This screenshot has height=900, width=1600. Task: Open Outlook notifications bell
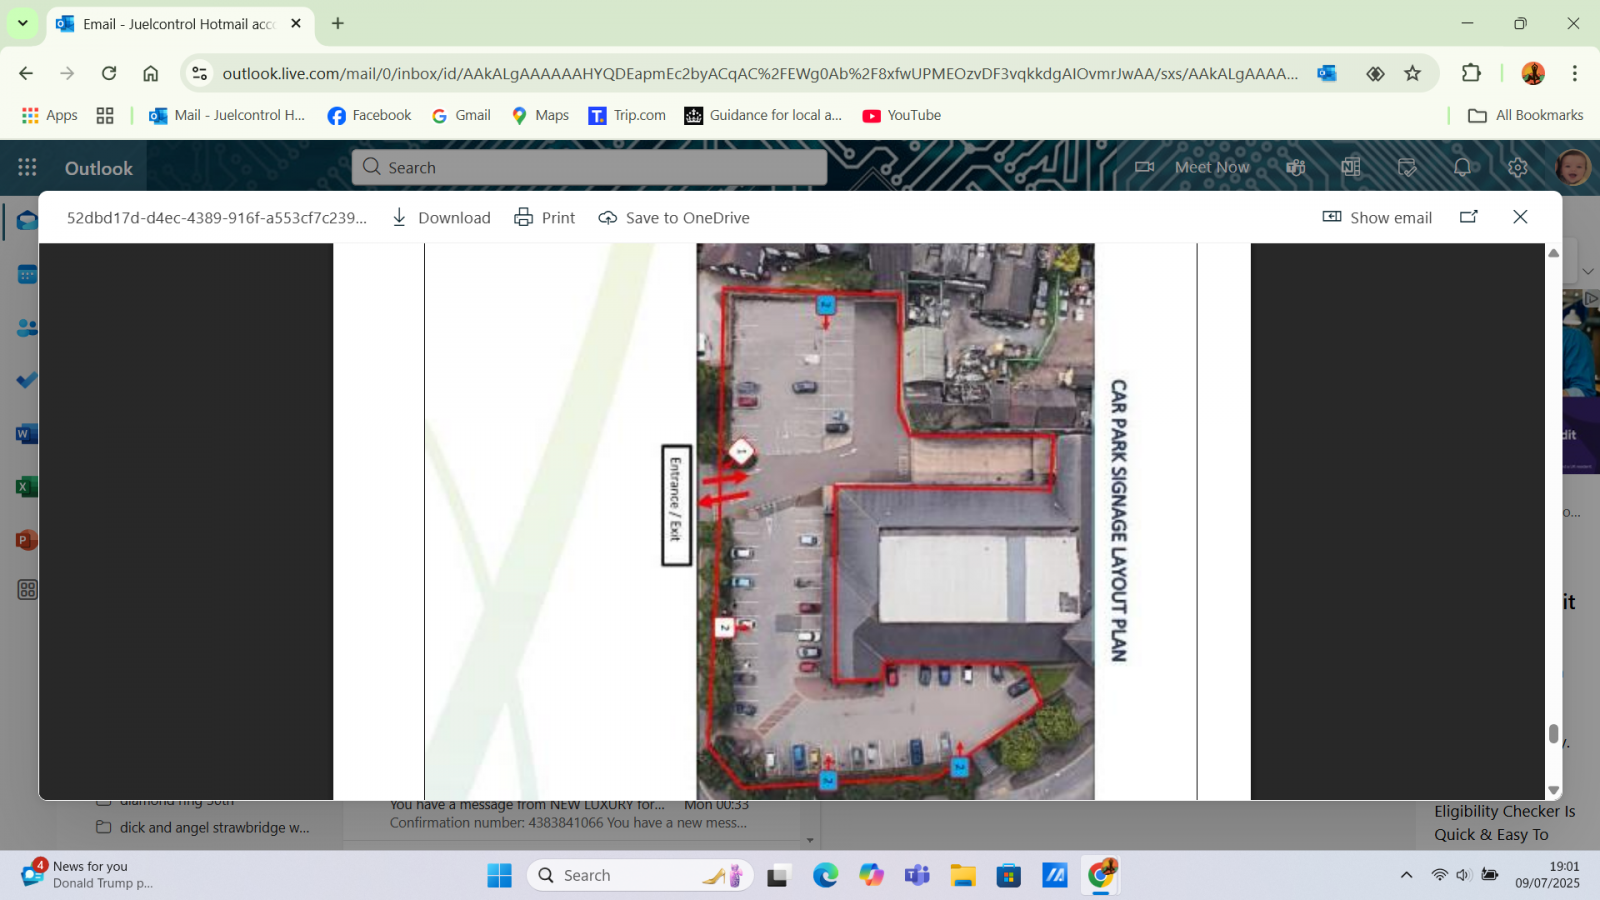pos(1462,167)
